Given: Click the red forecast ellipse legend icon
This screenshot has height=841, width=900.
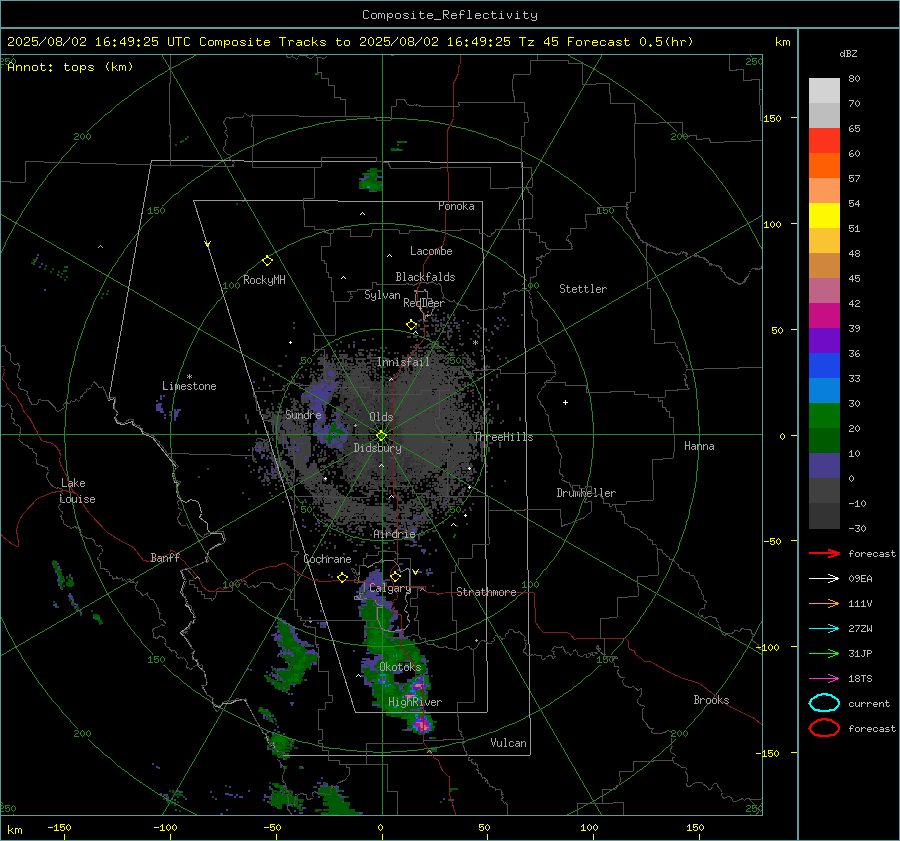Looking at the screenshot, I should click(x=824, y=728).
